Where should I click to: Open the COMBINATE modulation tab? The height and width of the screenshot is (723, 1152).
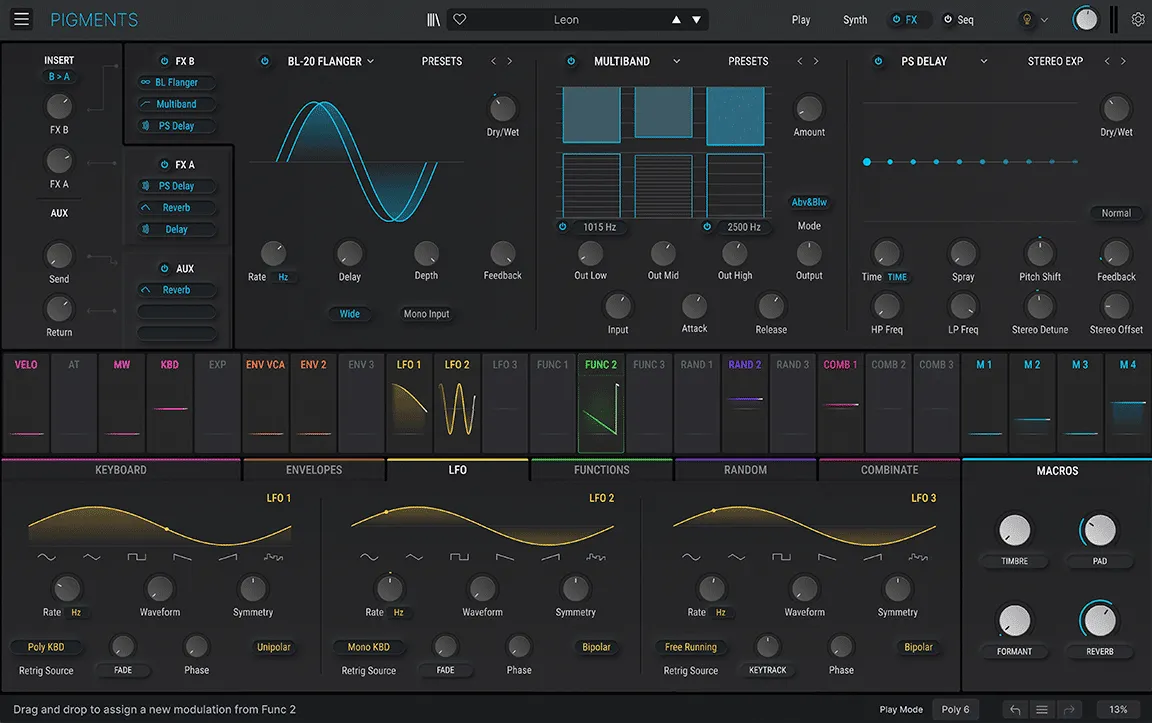[x=890, y=470]
